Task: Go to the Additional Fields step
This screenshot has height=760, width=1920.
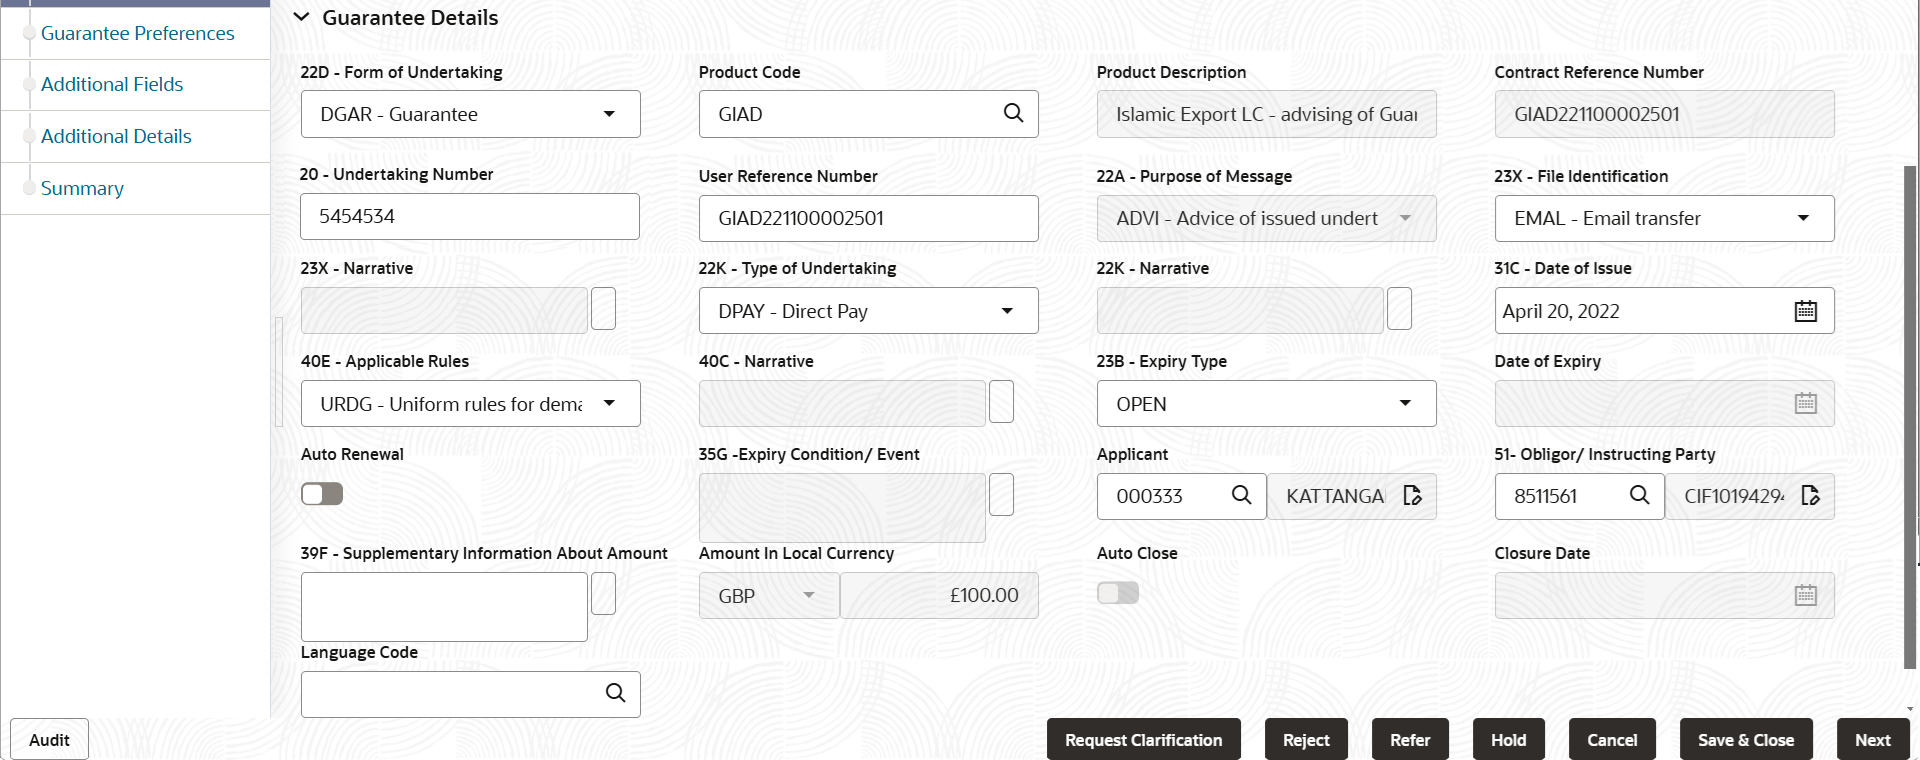Action: (x=112, y=85)
